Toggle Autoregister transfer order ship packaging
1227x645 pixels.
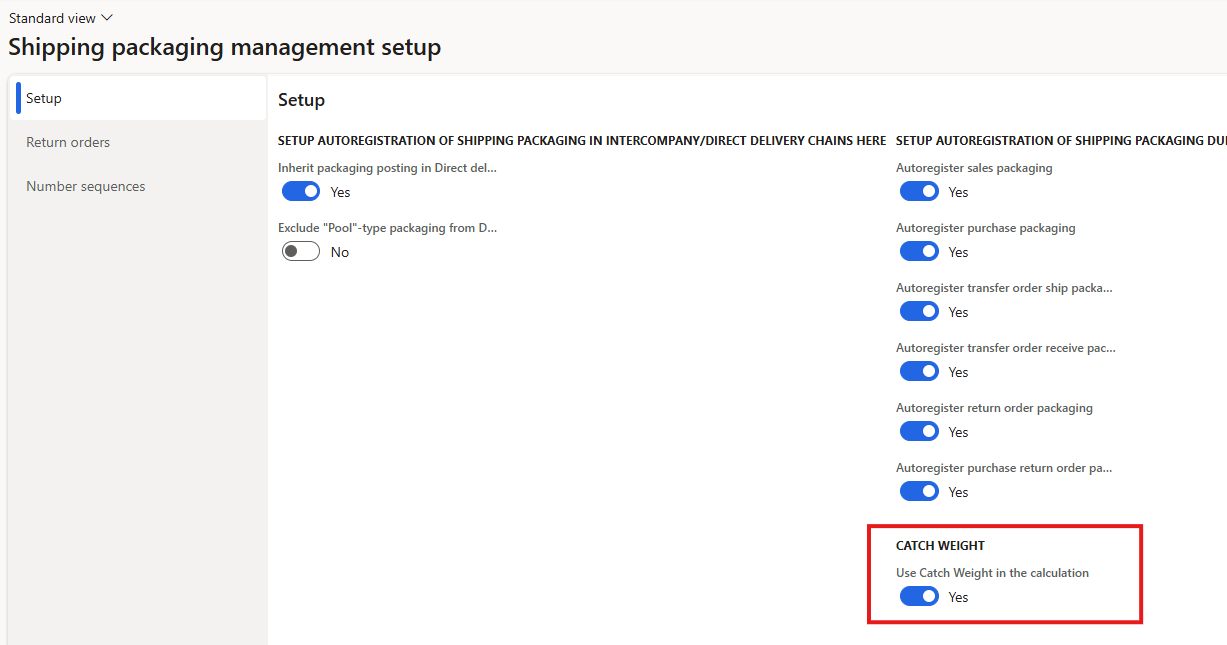(919, 312)
